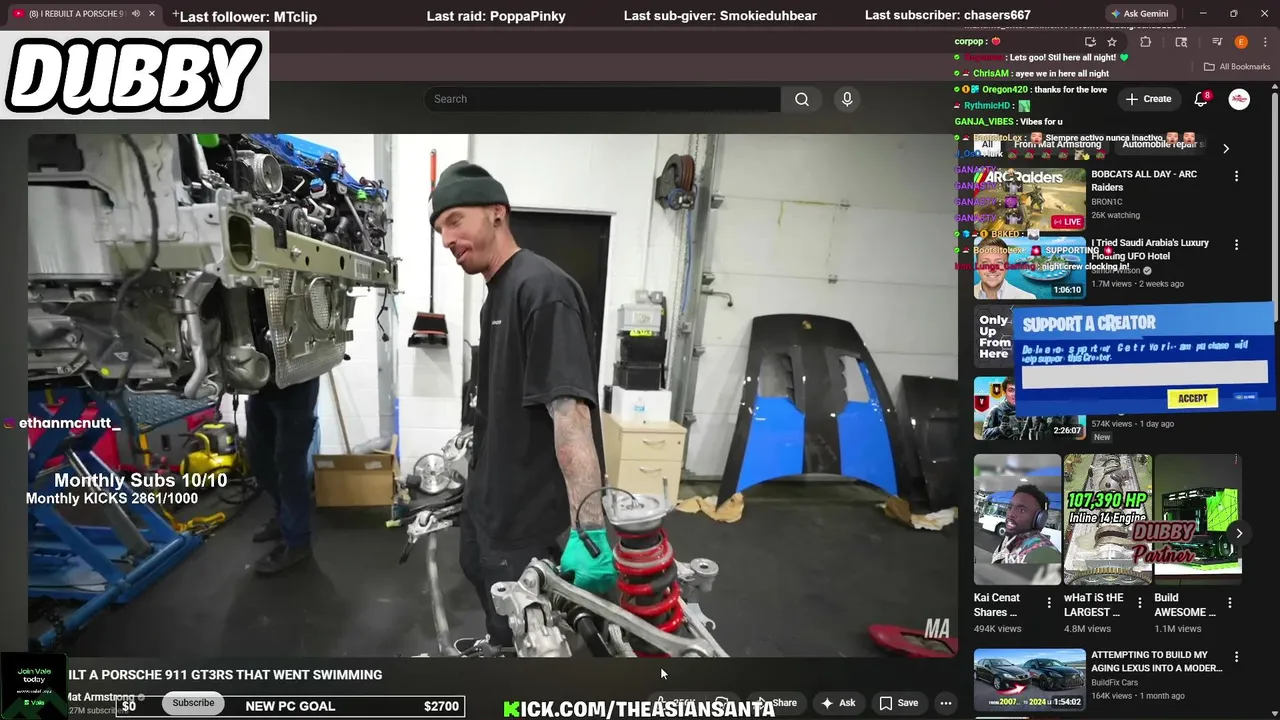Open the ARC Raiders live thumbnail

(x=1029, y=198)
